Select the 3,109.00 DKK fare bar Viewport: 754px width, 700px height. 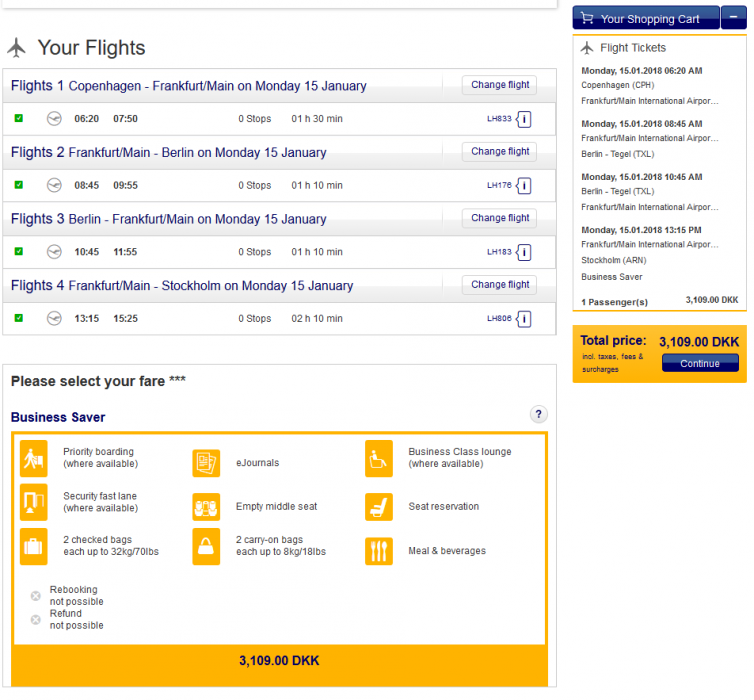279,664
